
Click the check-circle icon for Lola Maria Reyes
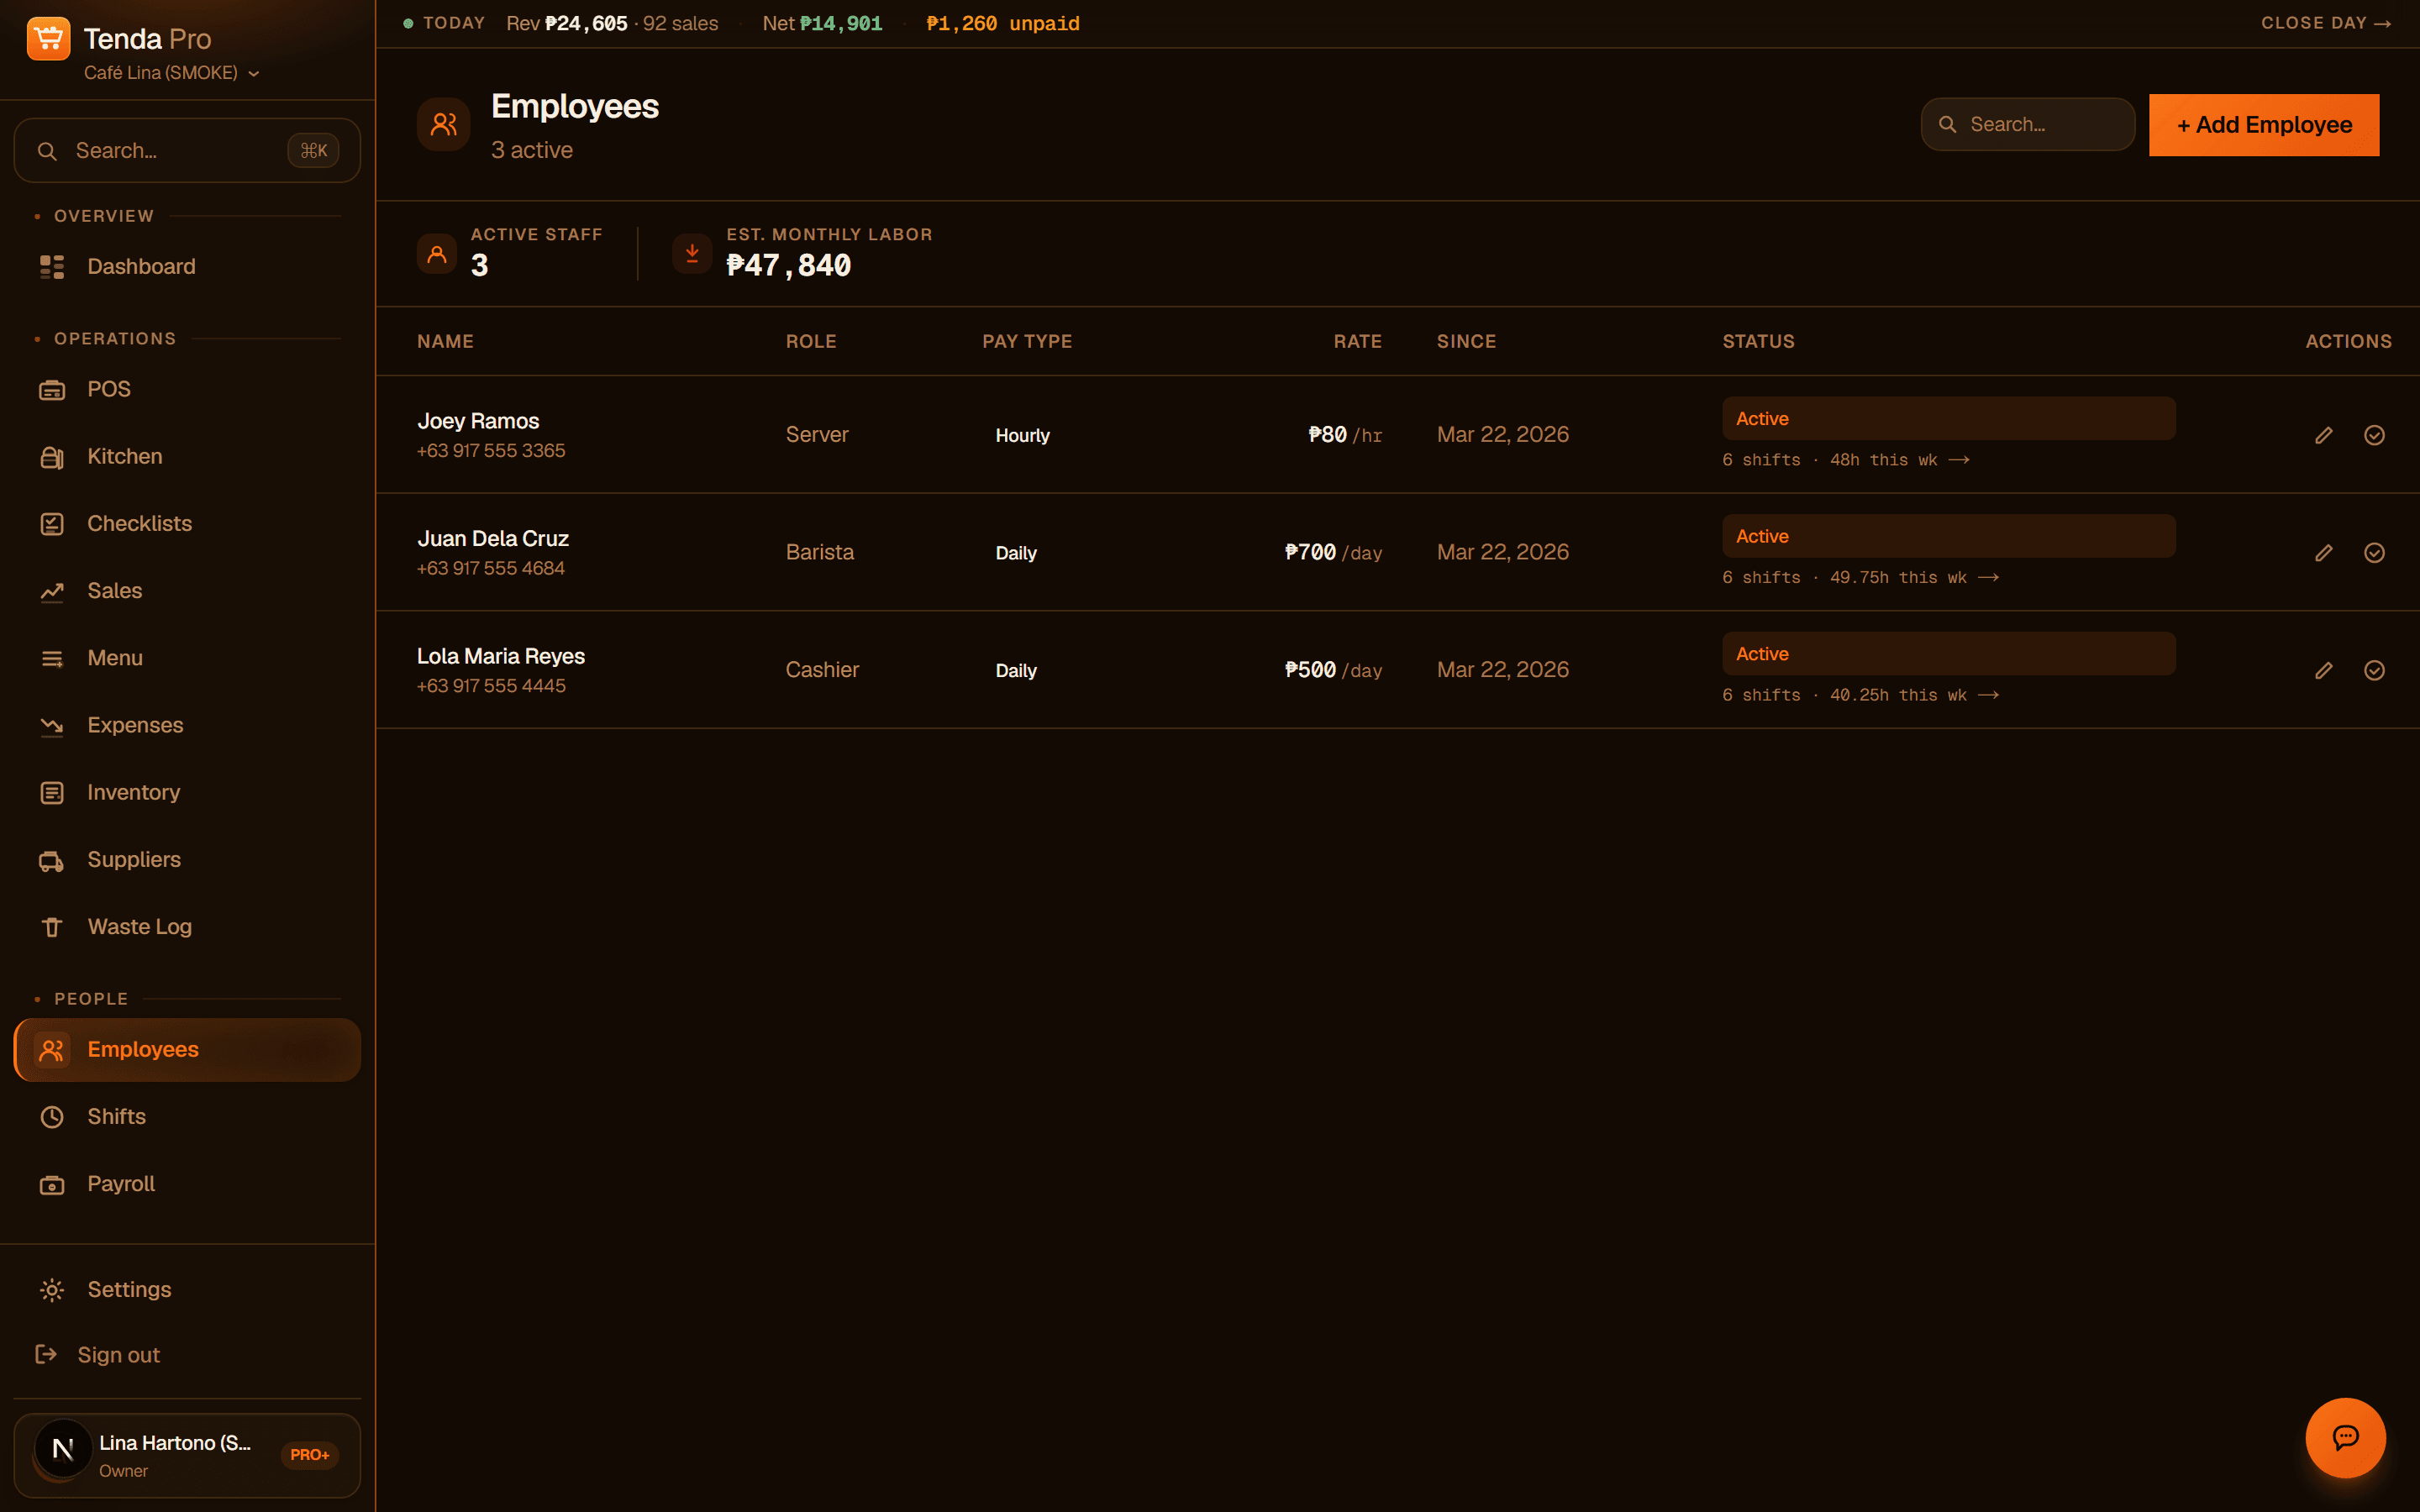2374,670
